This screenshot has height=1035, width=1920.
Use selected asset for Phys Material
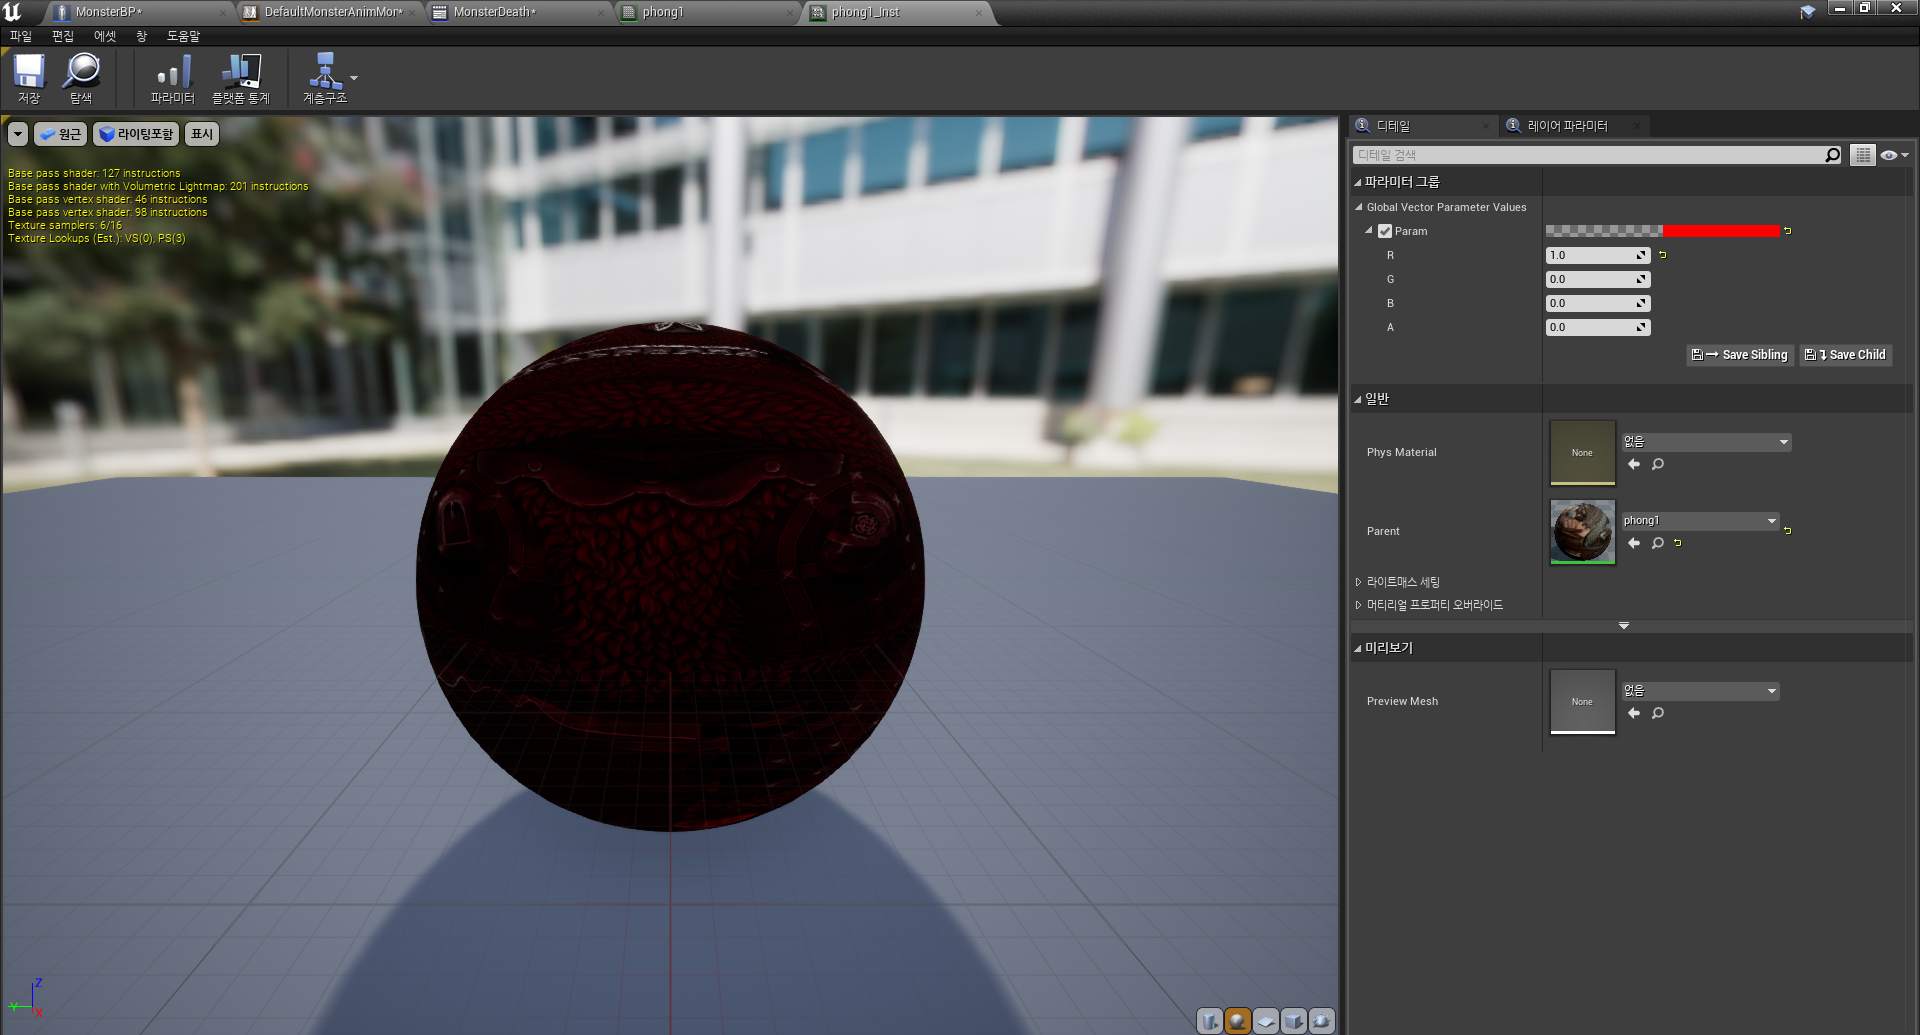click(1634, 464)
